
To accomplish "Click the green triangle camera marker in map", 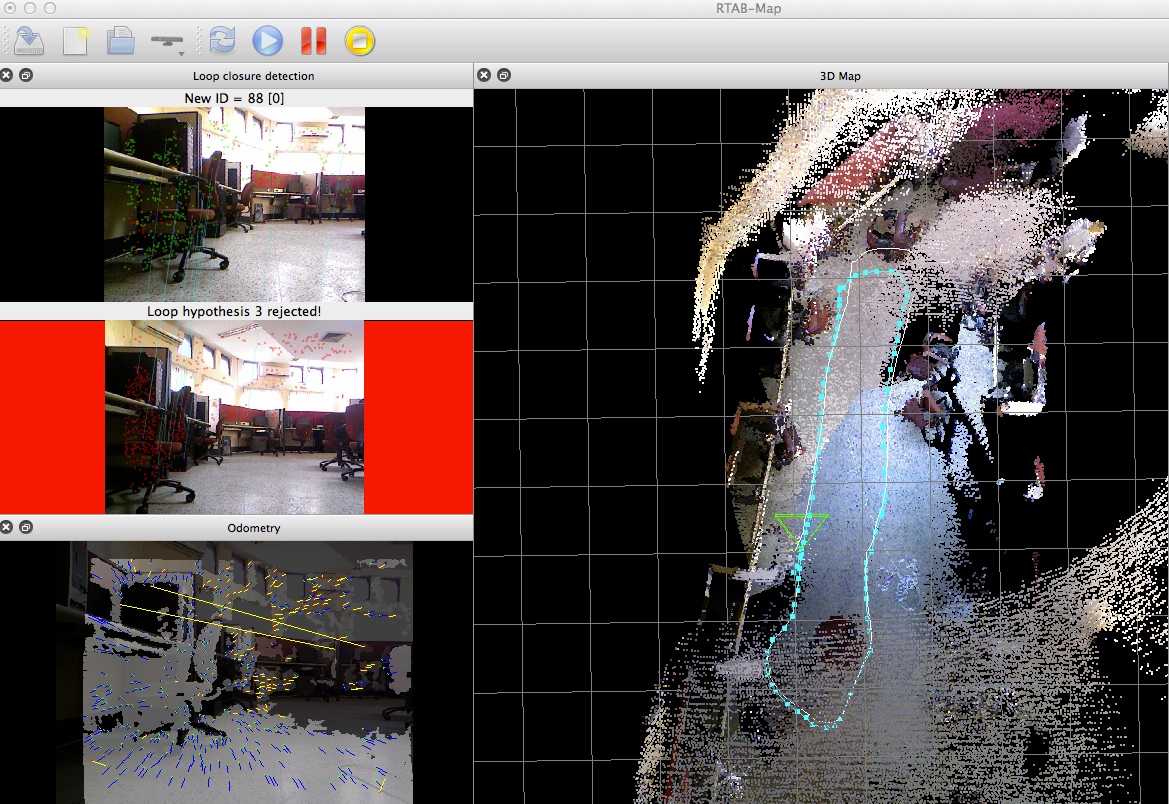I will (x=801, y=526).
